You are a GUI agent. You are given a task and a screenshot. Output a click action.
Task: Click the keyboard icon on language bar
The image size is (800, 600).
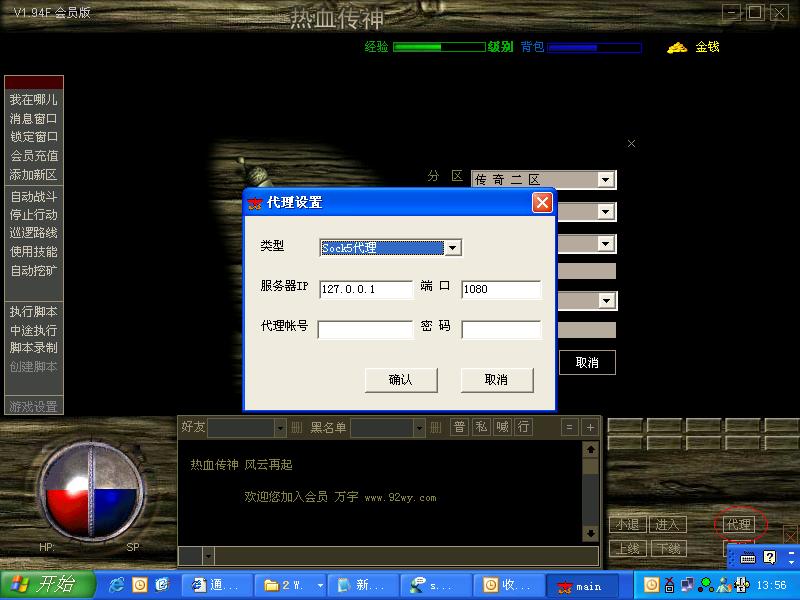tap(748, 558)
